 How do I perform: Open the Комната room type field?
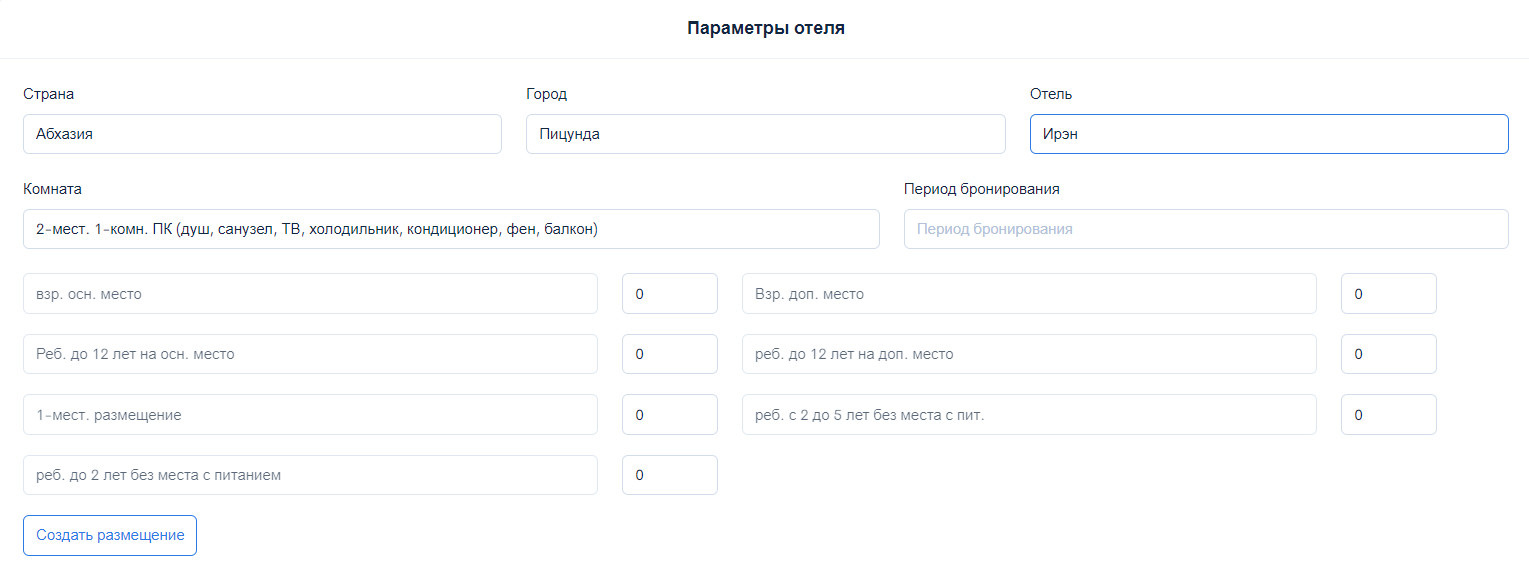[451, 229]
